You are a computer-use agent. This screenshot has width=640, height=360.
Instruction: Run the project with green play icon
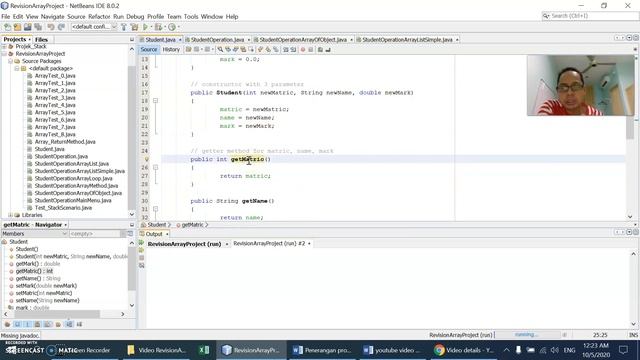[x=145, y=27]
